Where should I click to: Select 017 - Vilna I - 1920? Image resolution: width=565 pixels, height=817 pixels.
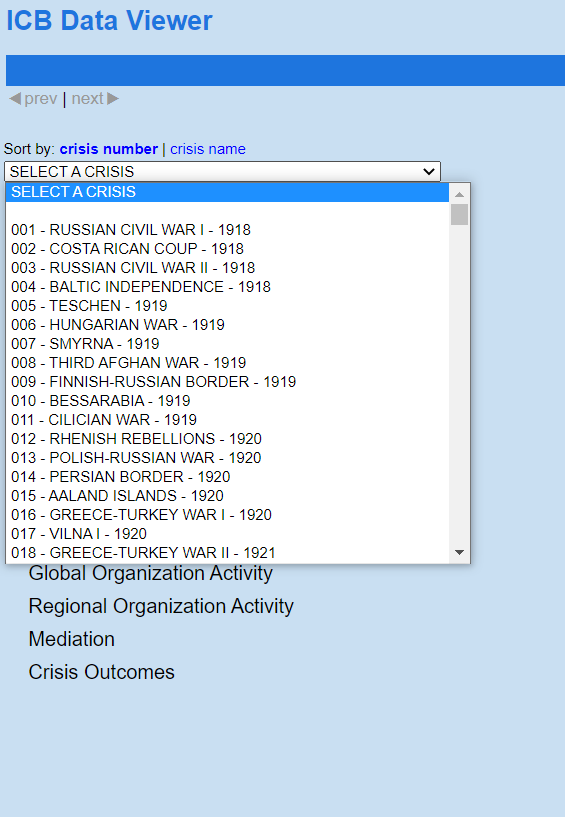227,534
